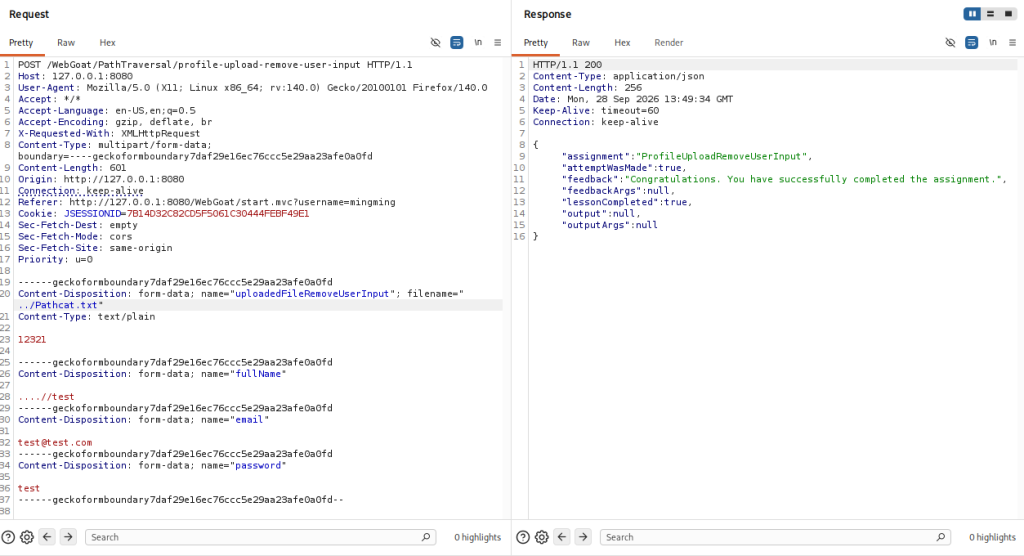Switch to Response Hex tab
Screen dimensions: 1024x556
click(622, 42)
